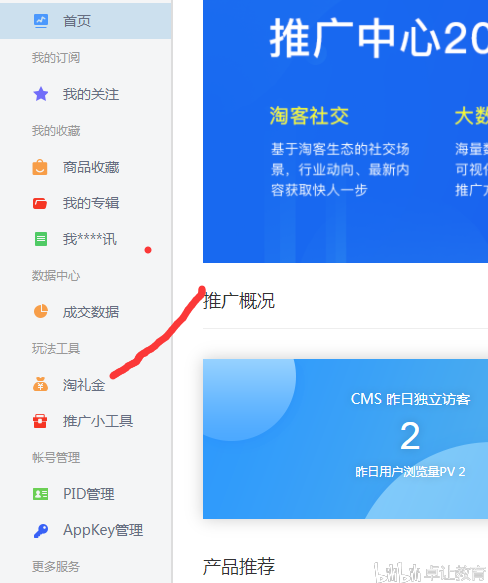Click the 产品推荐 section heading

coord(239,566)
